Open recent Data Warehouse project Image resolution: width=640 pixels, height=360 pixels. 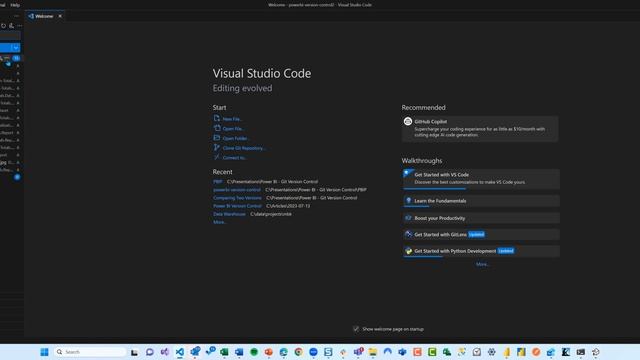(229, 214)
